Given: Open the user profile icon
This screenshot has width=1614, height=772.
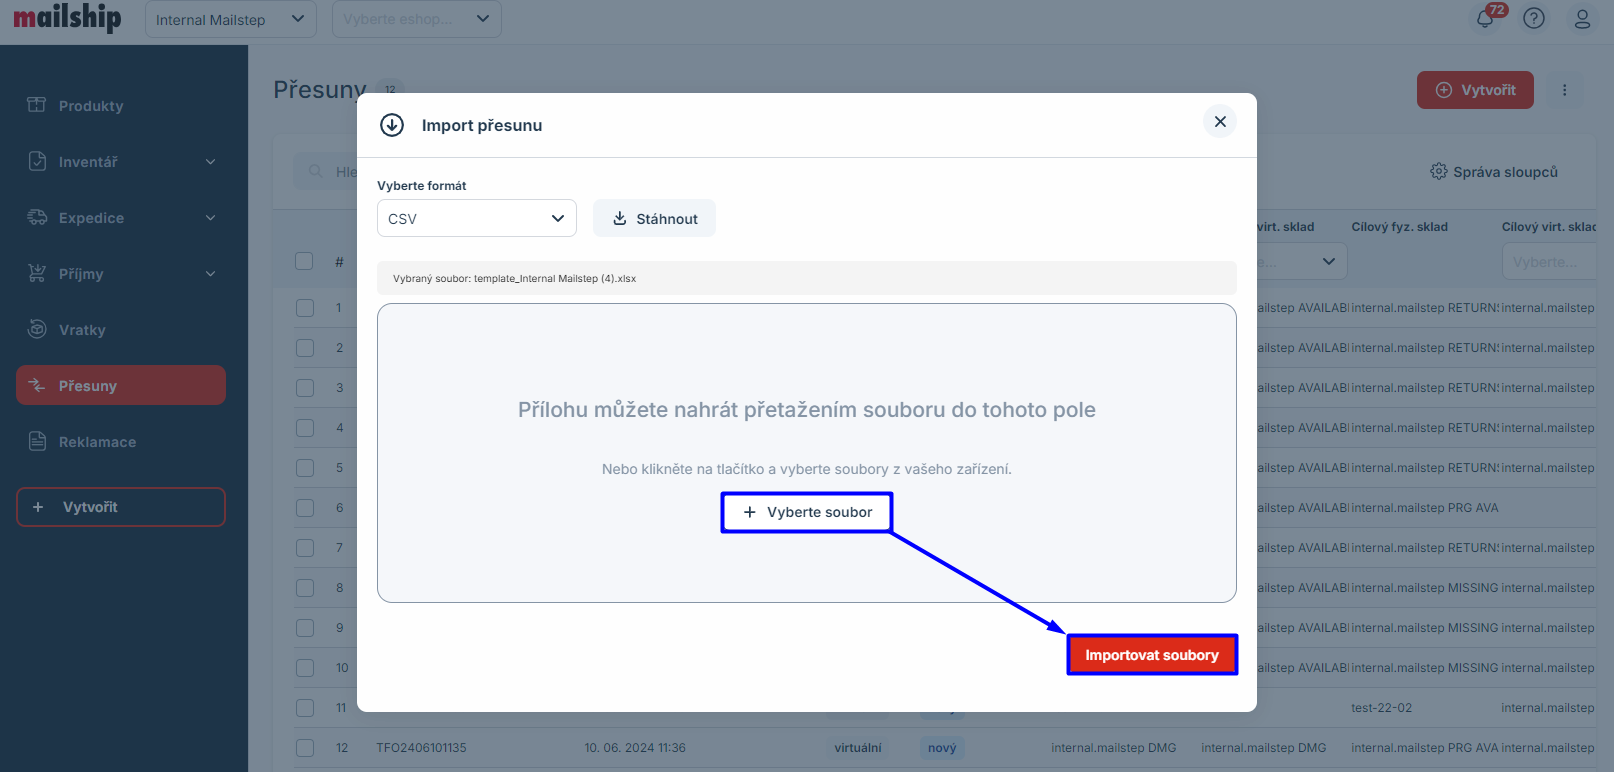Looking at the screenshot, I should [x=1582, y=19].
